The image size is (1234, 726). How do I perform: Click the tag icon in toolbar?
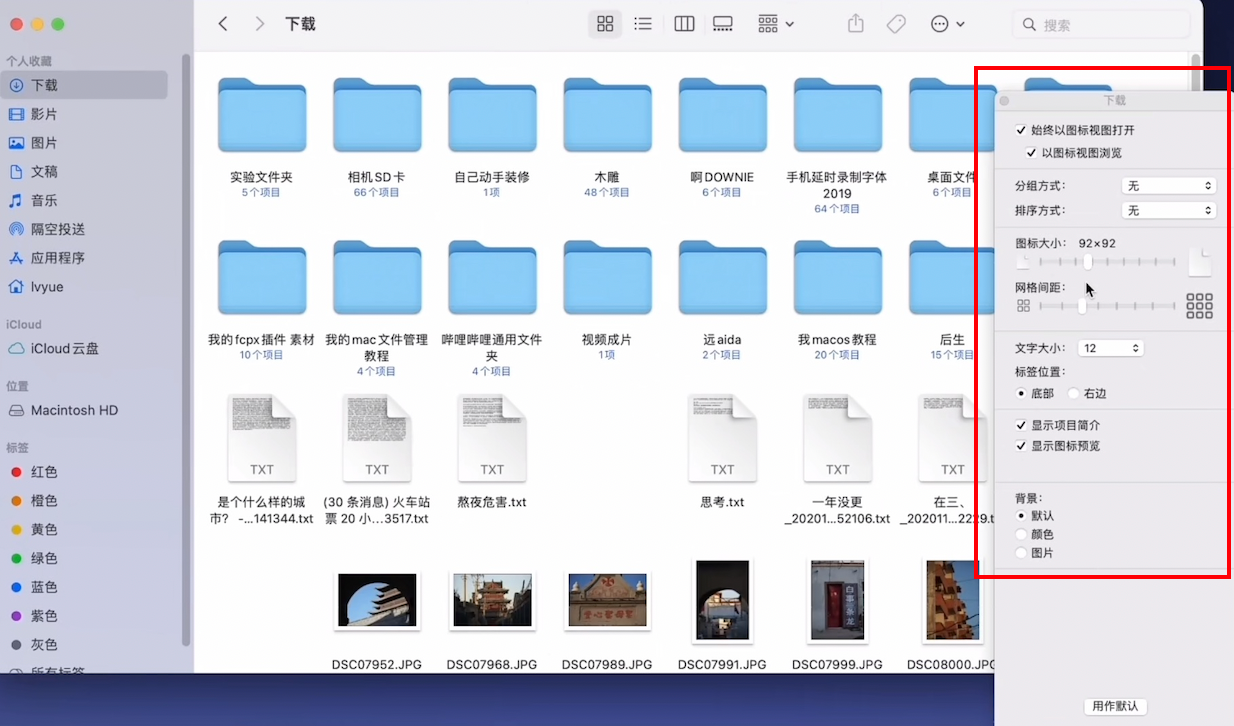click(x=896, y=24)
